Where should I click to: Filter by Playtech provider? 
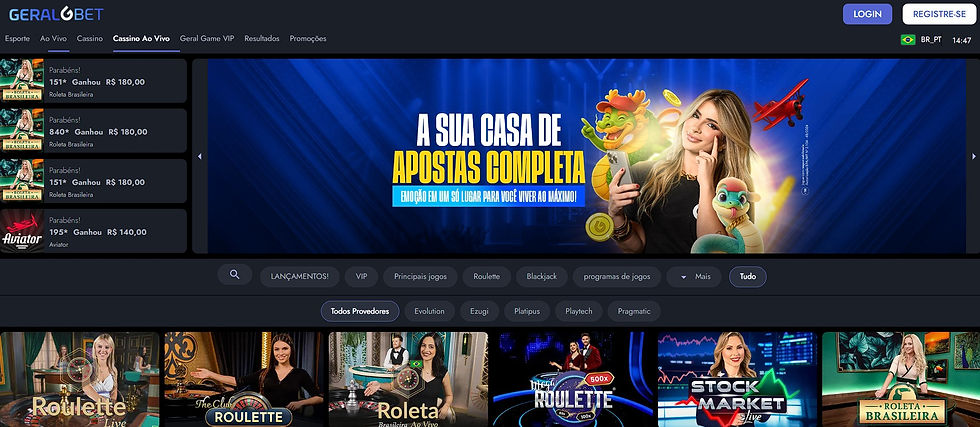pyautogui.click(x=579, y=311)
